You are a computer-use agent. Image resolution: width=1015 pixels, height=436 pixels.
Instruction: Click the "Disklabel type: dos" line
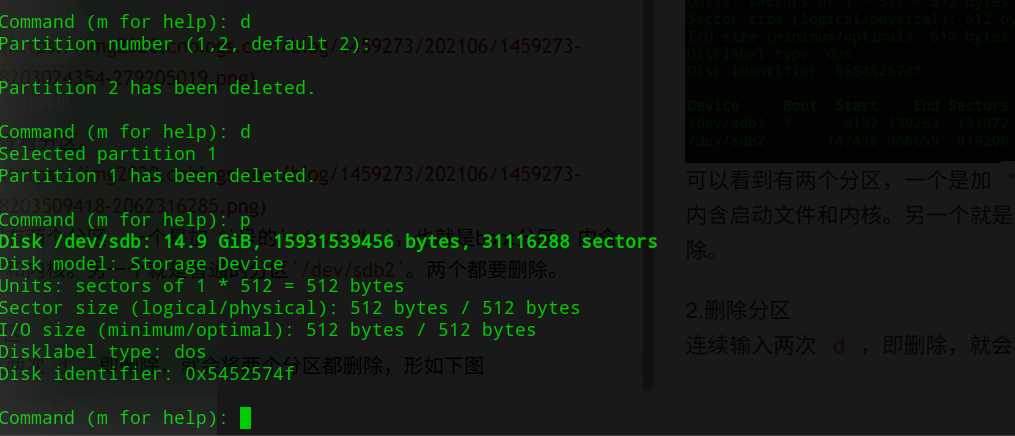tap(104, 352)
